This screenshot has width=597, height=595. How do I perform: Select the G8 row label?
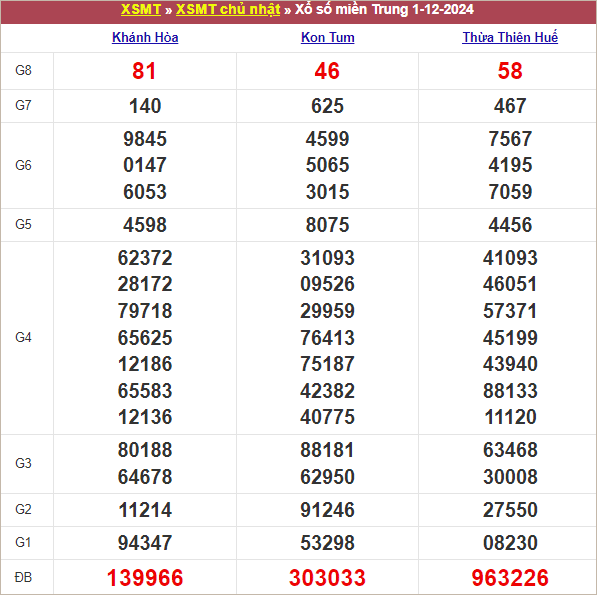[x=23, y=70]
